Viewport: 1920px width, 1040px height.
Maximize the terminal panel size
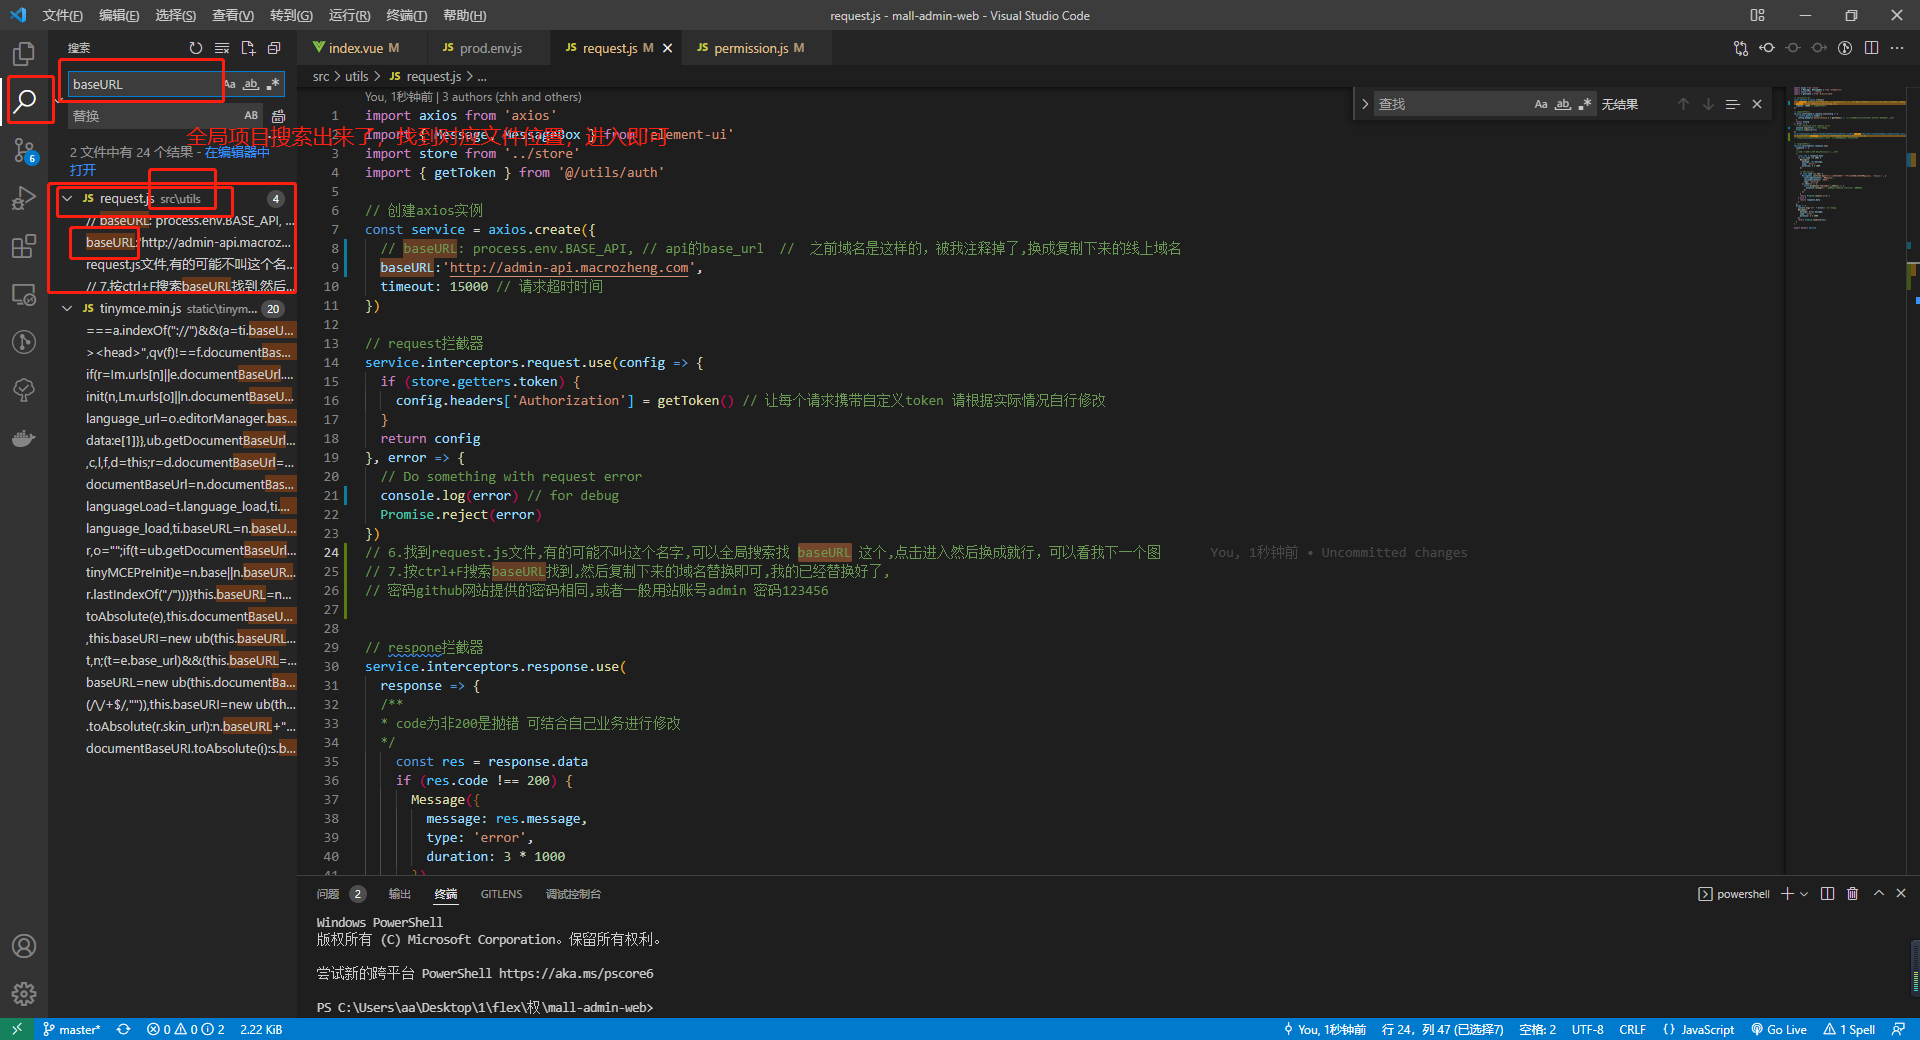tap(1878, 893)
